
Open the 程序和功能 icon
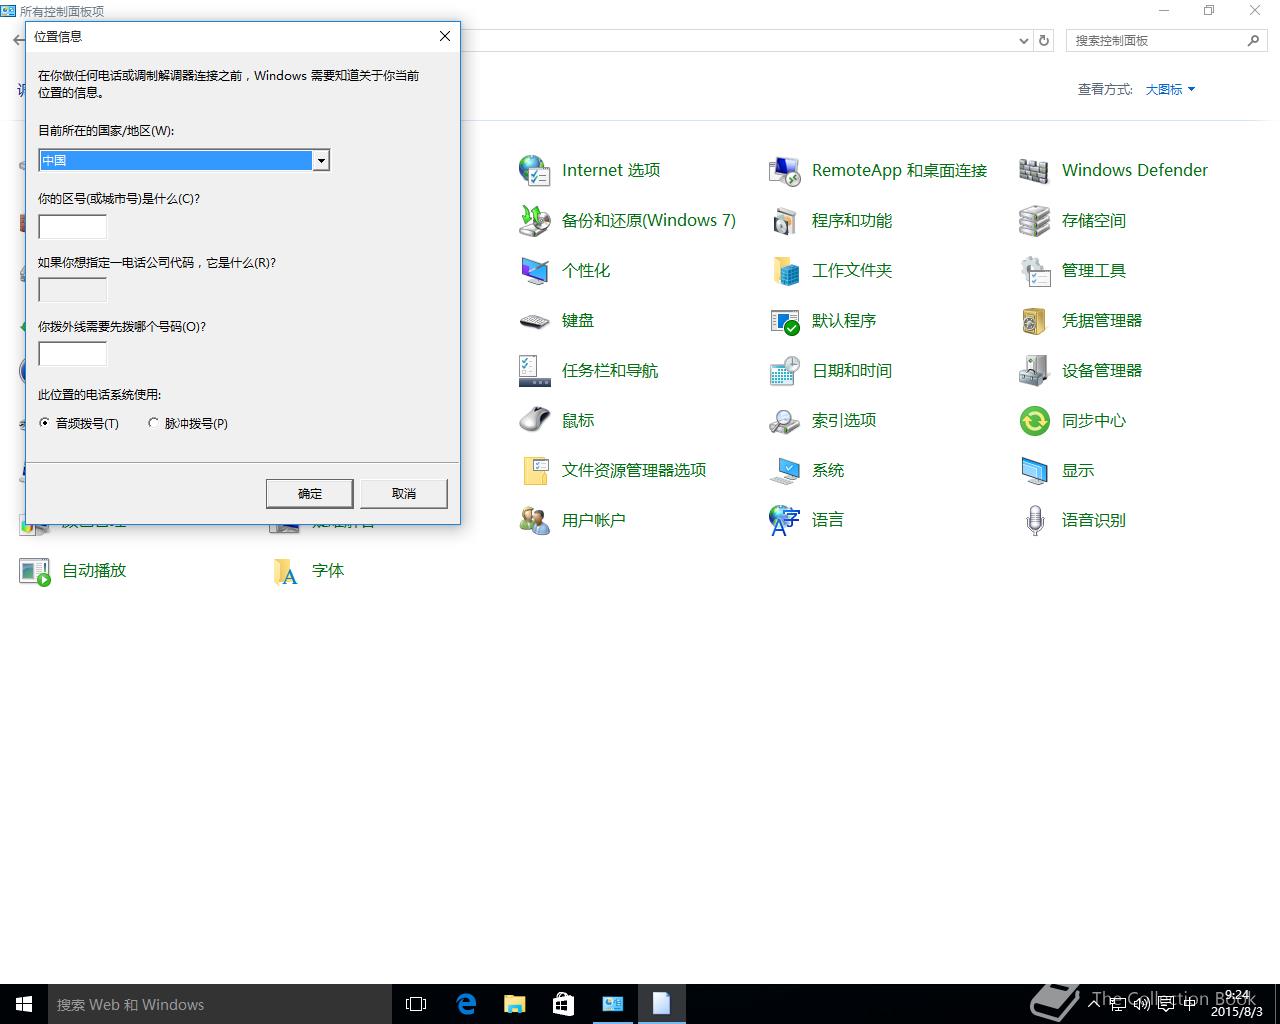(x=785, y=220)
